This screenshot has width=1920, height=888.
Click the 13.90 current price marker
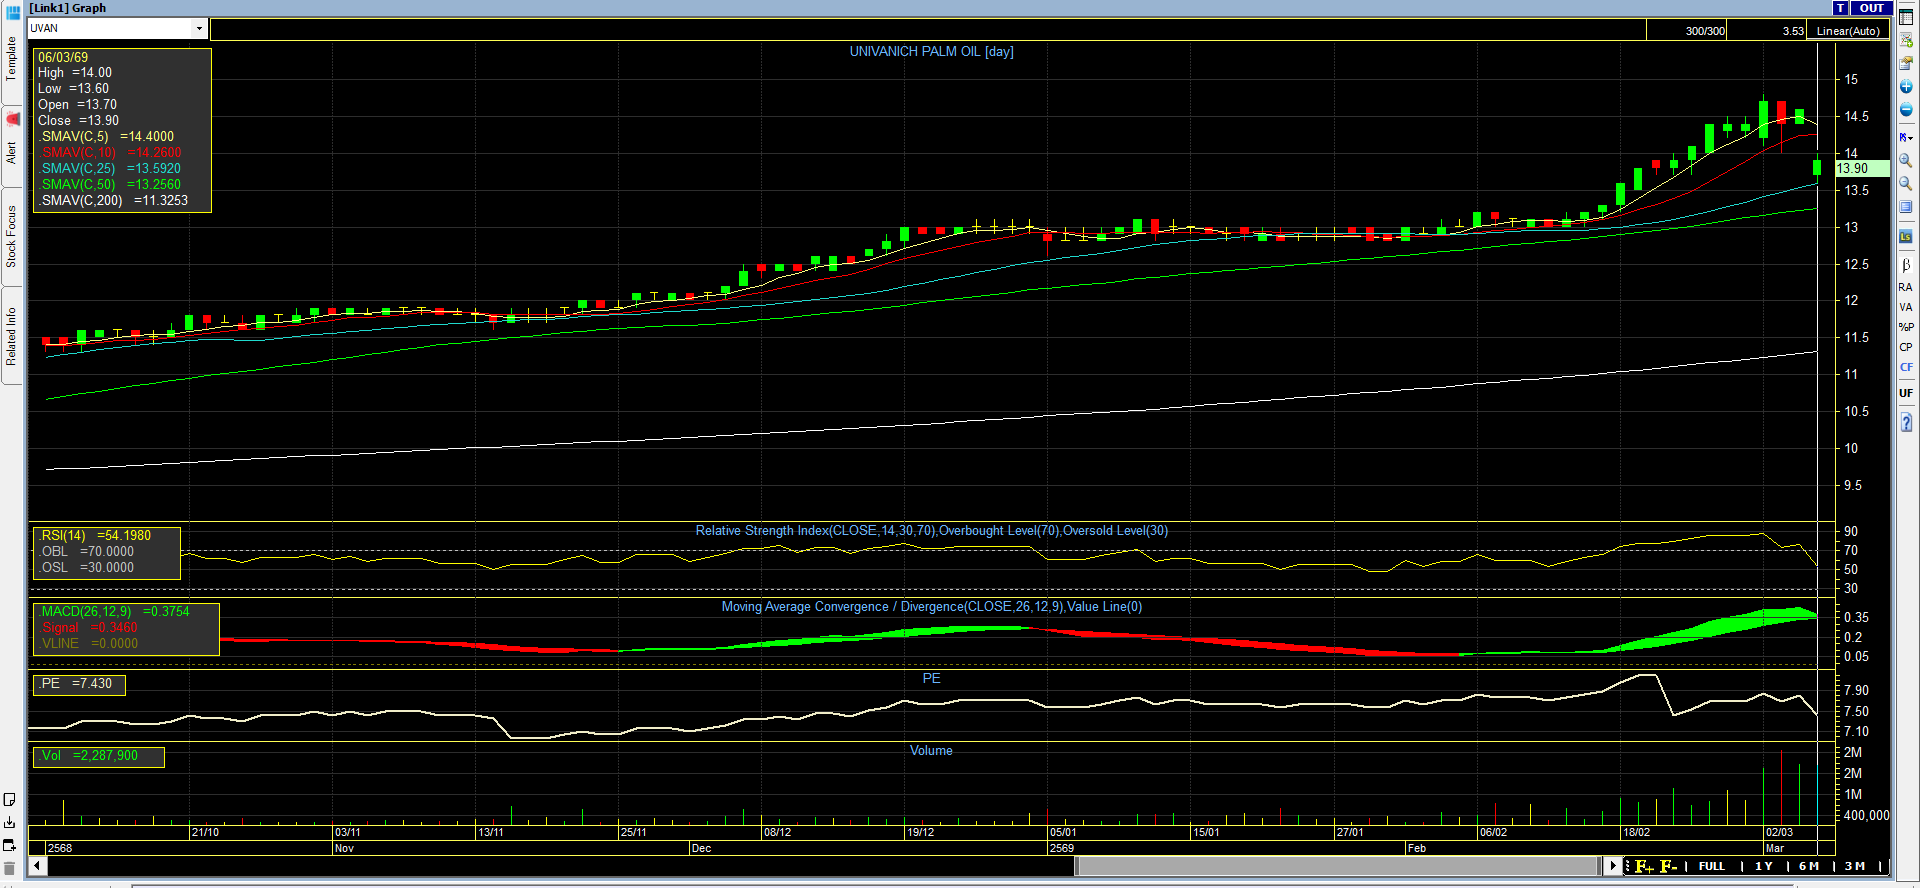tap(1862, 169)
